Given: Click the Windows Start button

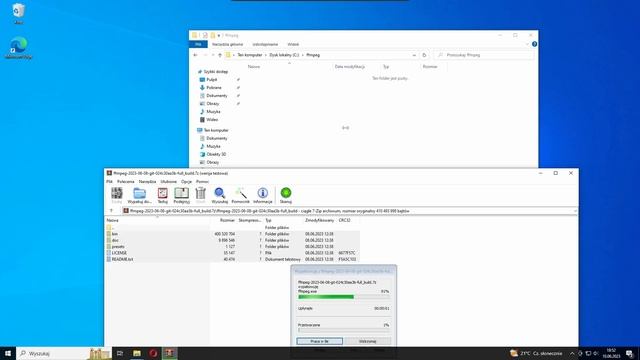Looking at the screenshot, I should pos(8,353).
